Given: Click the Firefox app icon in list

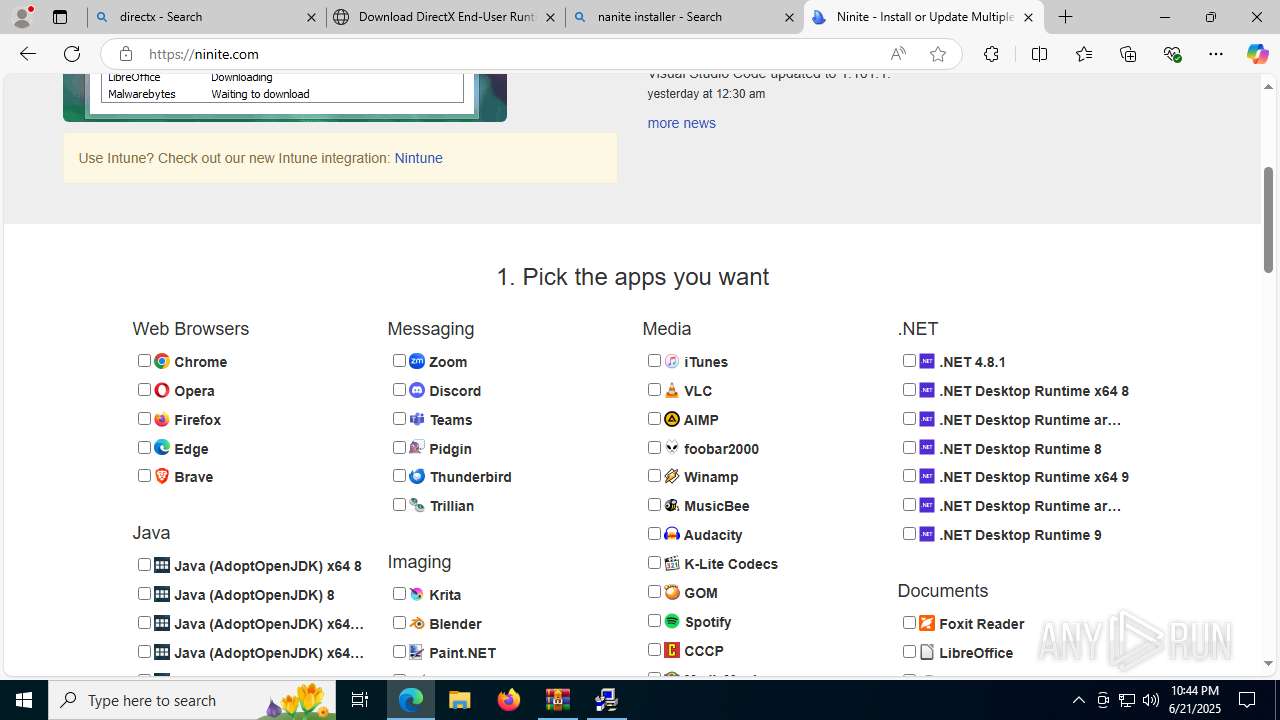Looking at the screenshot, I should 162,419.
